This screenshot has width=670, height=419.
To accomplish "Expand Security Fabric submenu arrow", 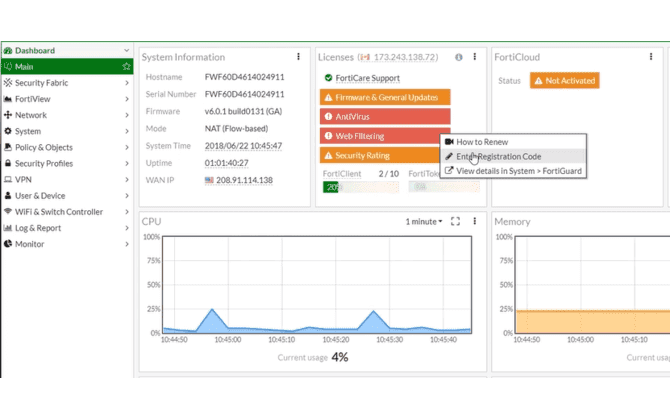I will (127, 83).
